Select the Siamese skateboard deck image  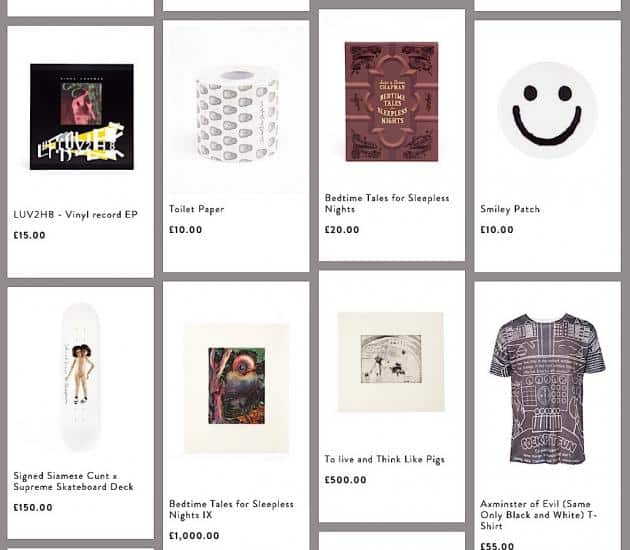[x=81, y=376]
